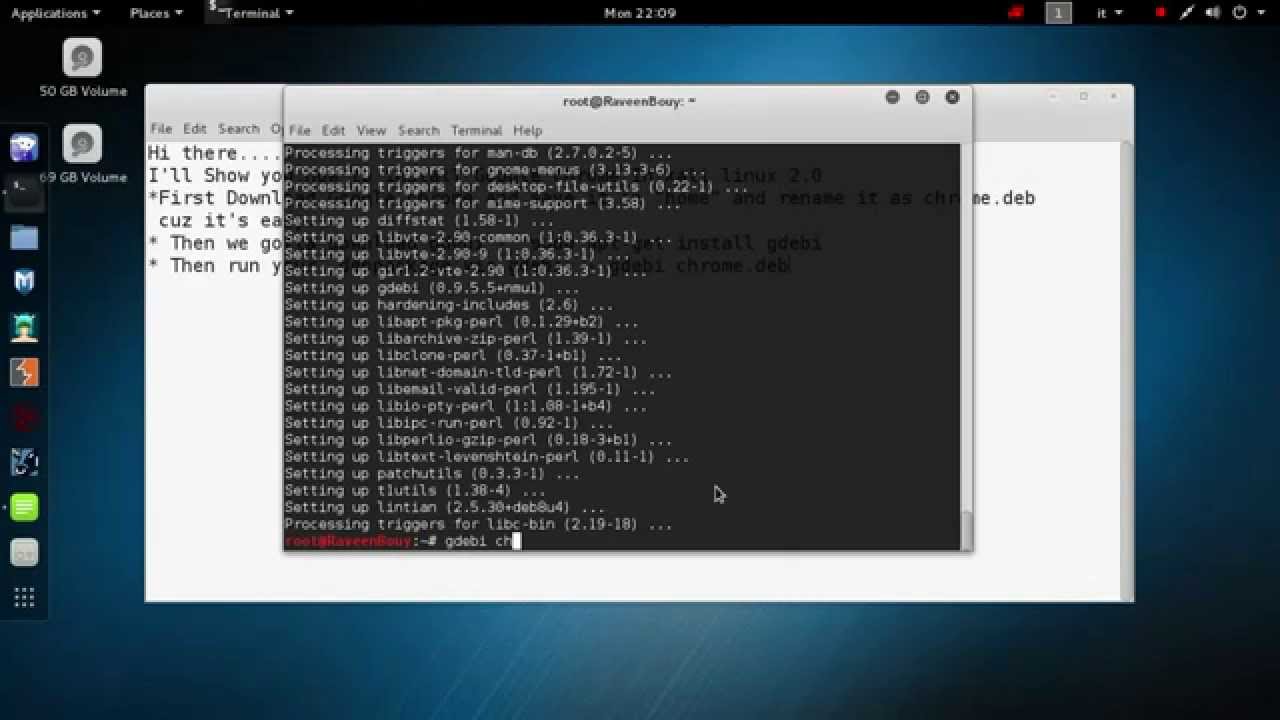
Task: Click line 'Setting up gdebi (0.9.5.5+nmu1)'
Action: click(432, 288)
